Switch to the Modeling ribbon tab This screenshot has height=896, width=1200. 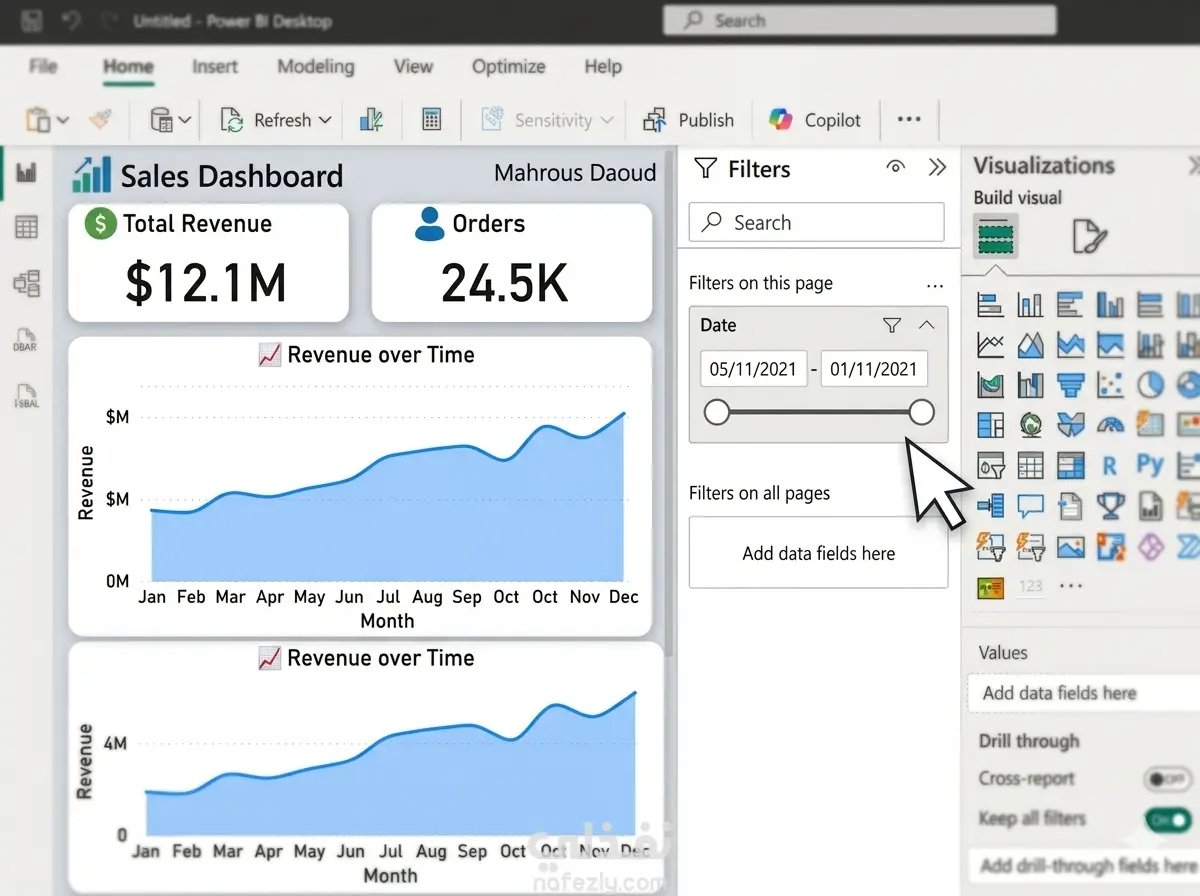point(316,67)
